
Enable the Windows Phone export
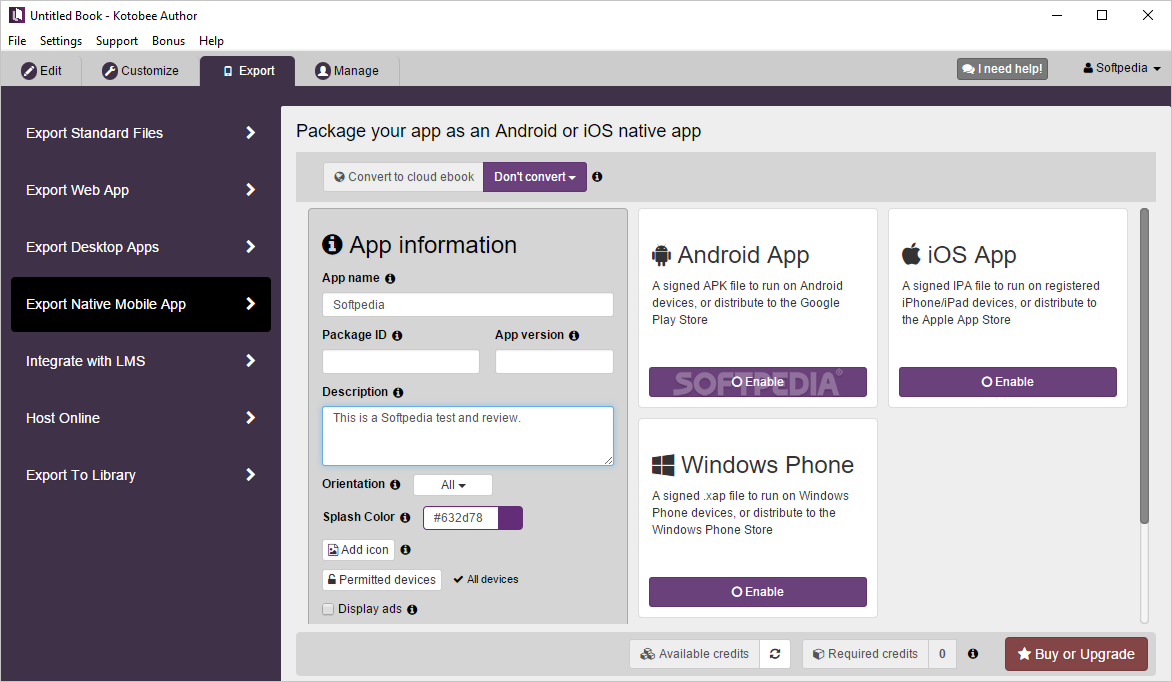tap(758, 592)
